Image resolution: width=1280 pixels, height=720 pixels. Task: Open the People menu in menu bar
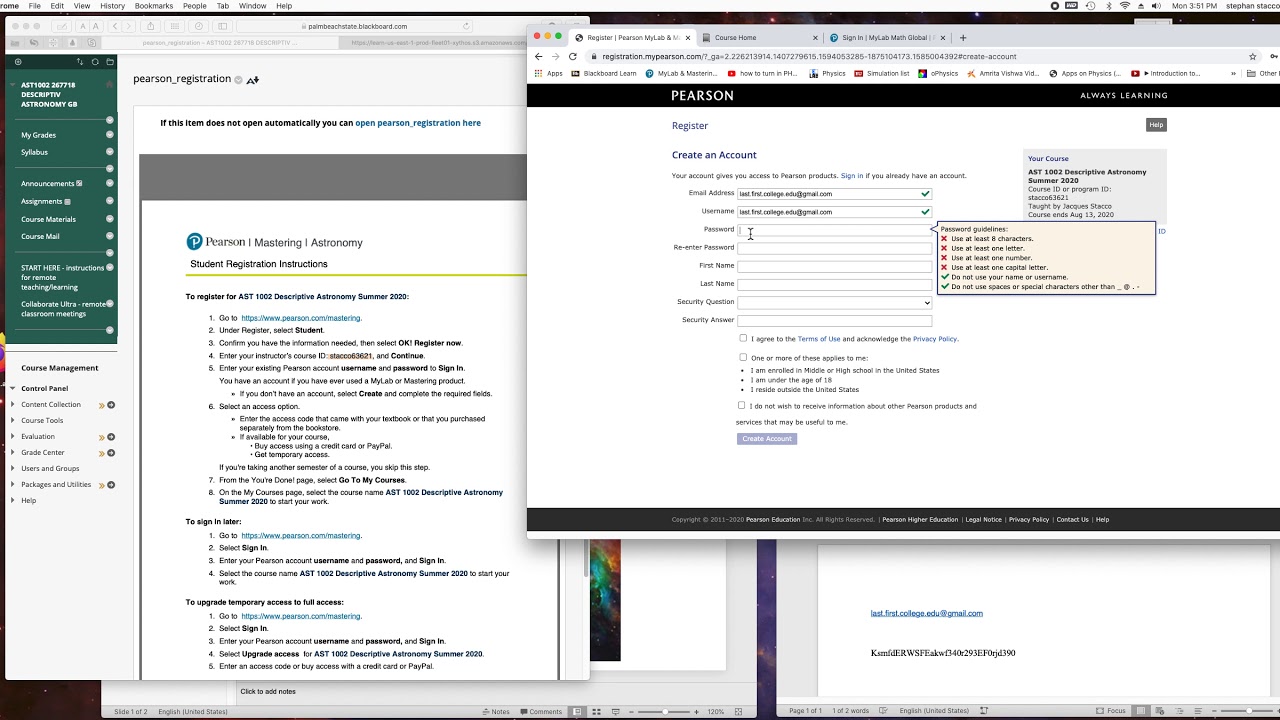pos(194,6)
